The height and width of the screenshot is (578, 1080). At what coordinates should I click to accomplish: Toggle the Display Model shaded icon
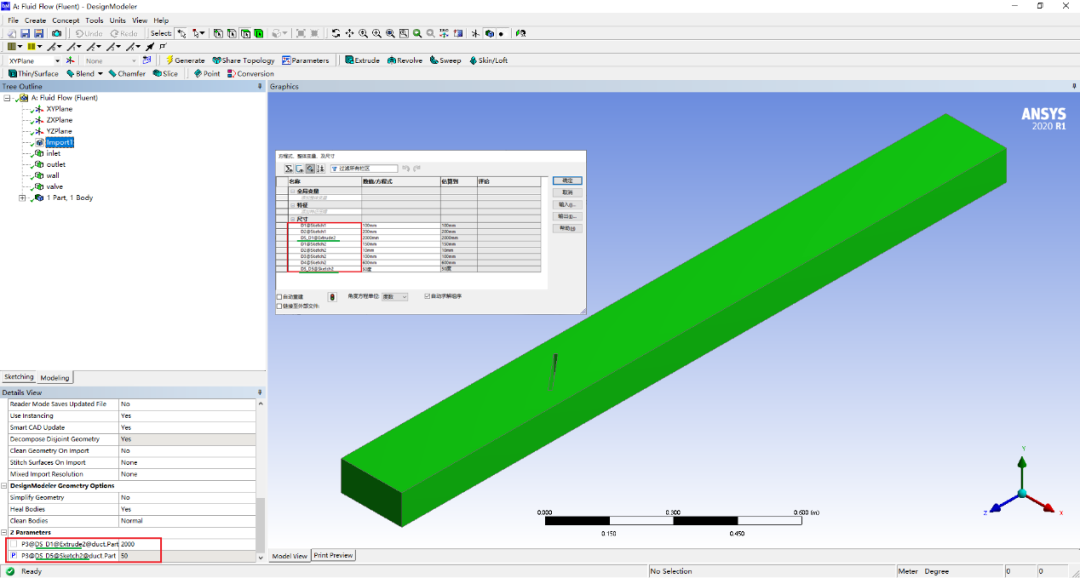pyautogui.click(x=489, y=33)
